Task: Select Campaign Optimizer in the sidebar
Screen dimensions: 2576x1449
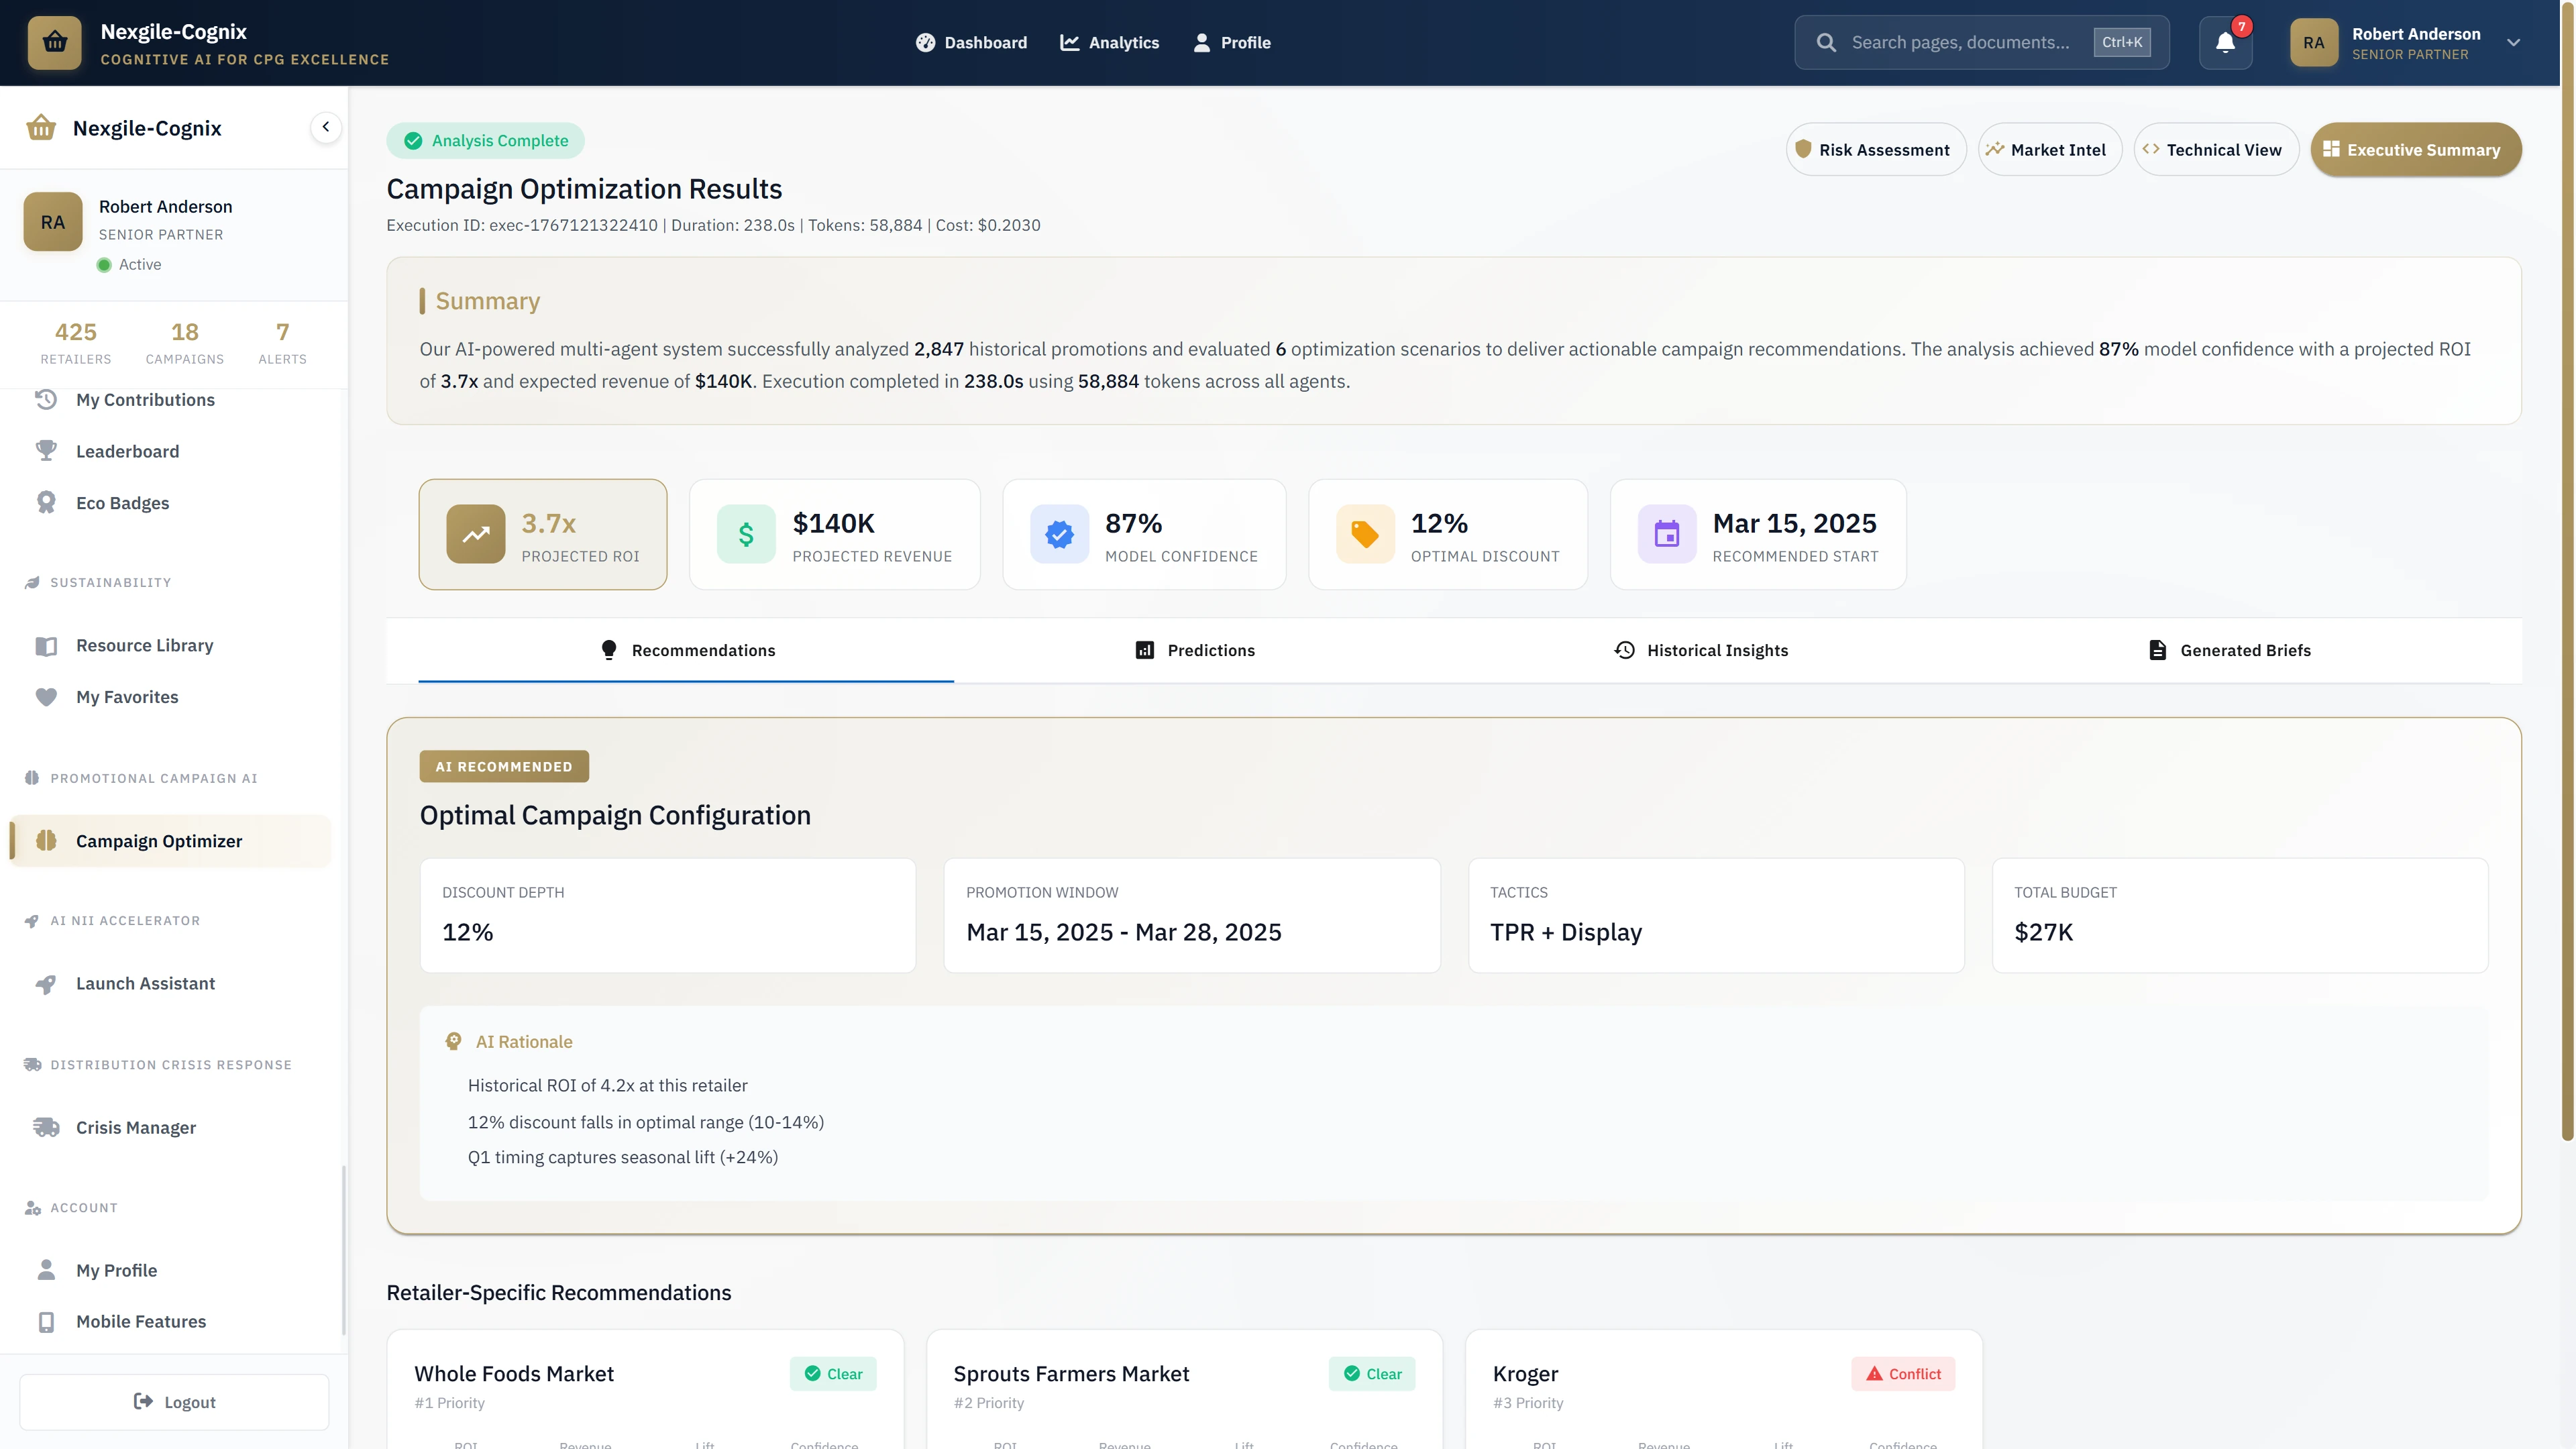Action: coord(158,840)
